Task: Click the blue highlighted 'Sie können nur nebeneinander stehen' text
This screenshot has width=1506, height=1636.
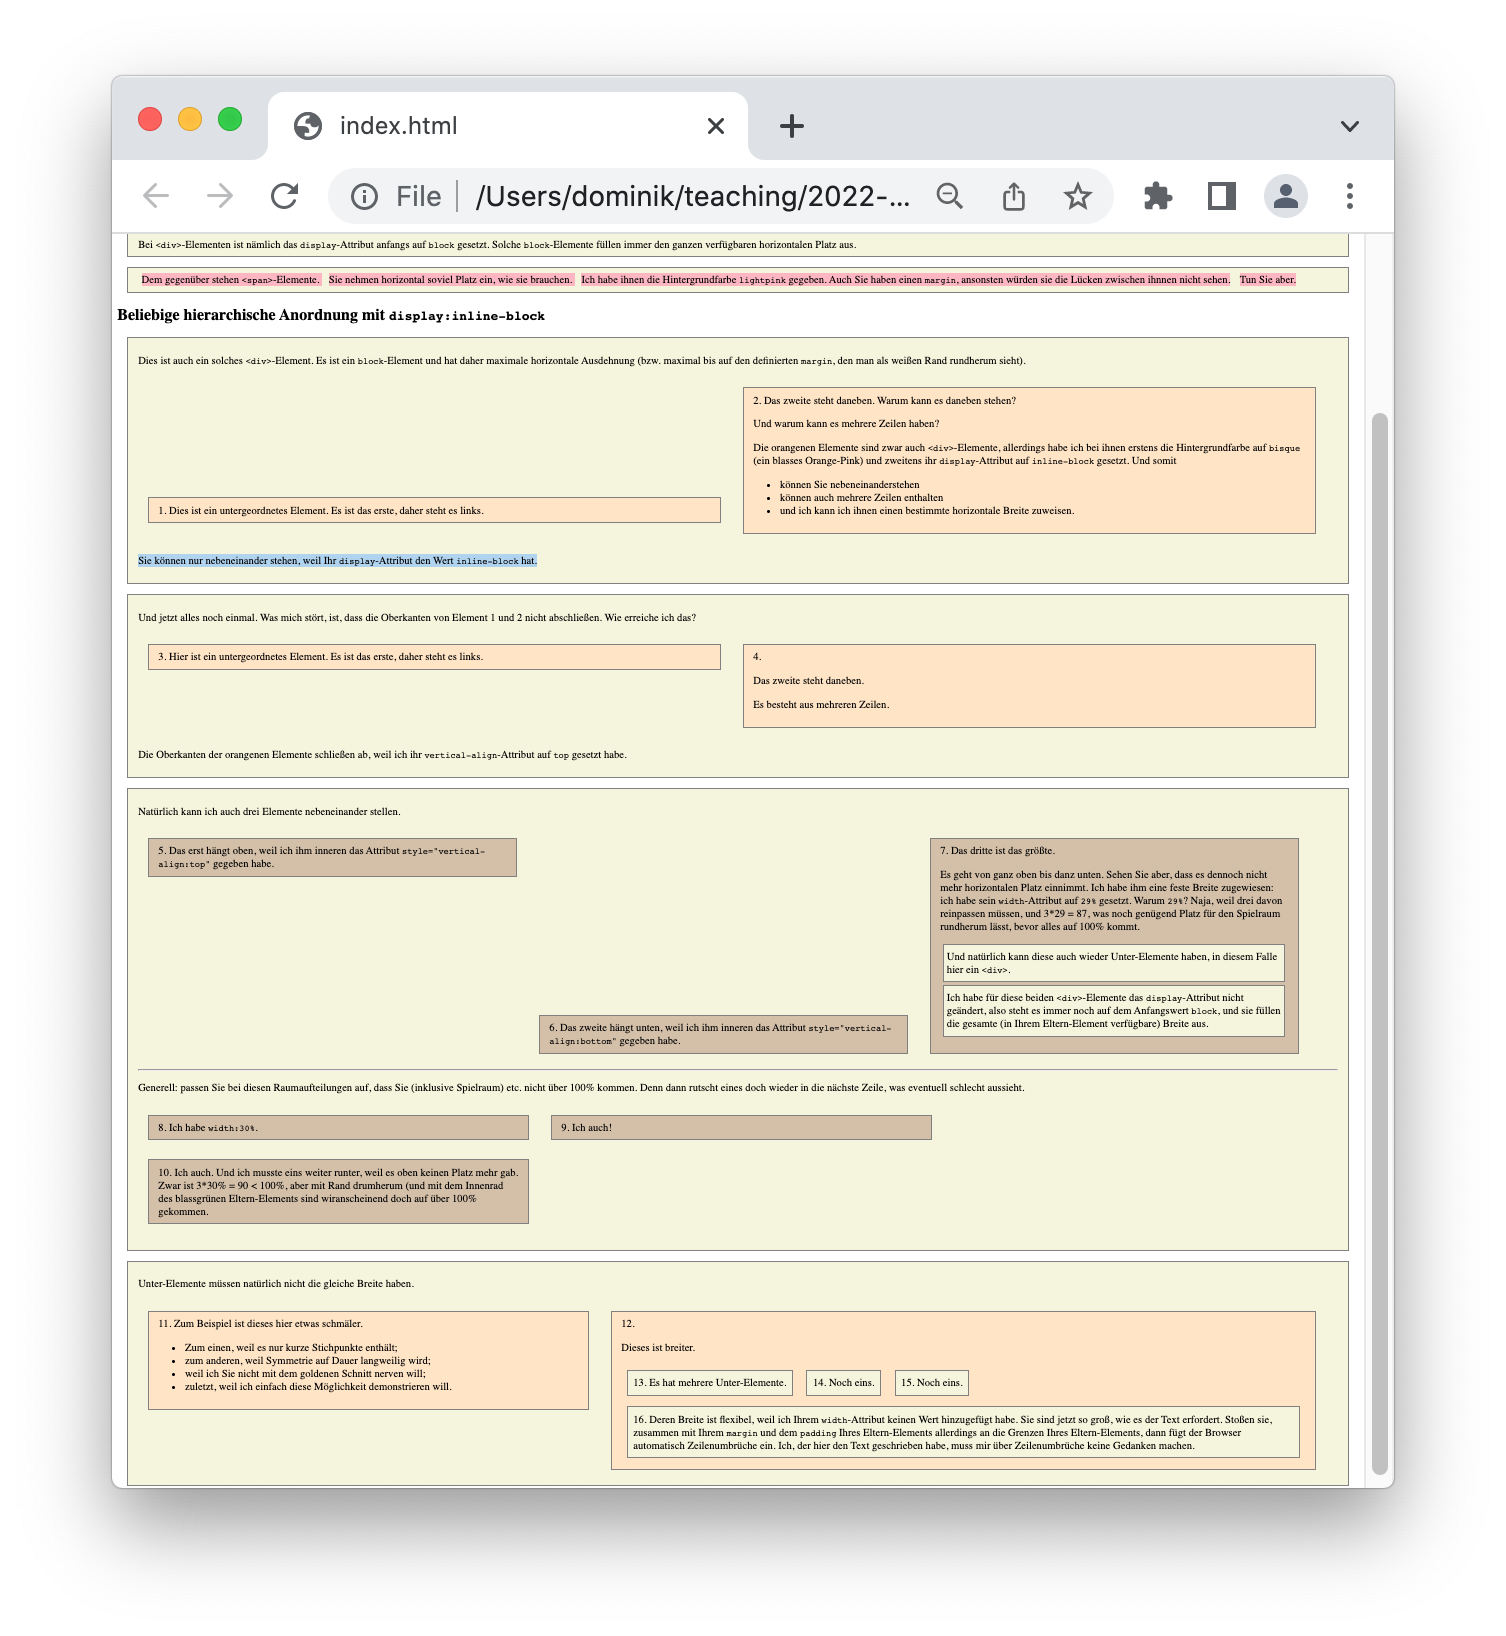Action: (x=338, y=560)
